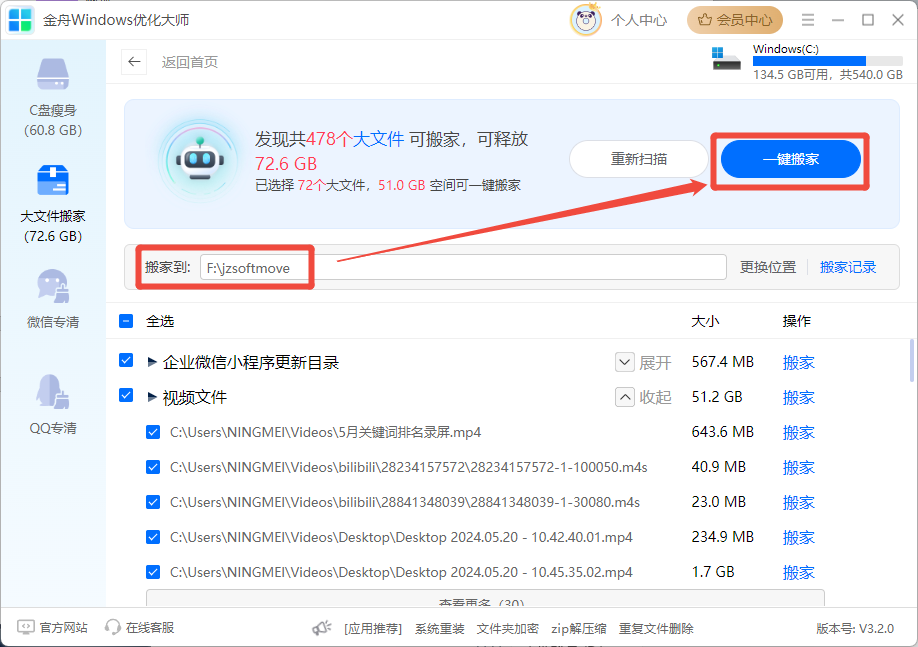Toggle 视频文件 tree triangle
This screenshot has width=918, height=647.
pyautogui.click(x=152, y=397)
